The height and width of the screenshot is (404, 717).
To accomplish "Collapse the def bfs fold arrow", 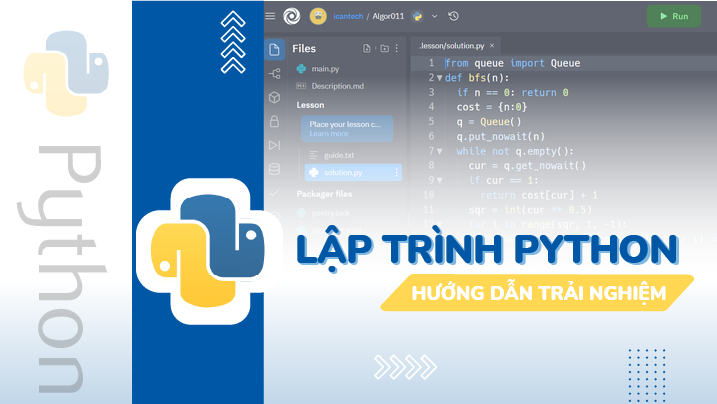I will click(439, 78).
